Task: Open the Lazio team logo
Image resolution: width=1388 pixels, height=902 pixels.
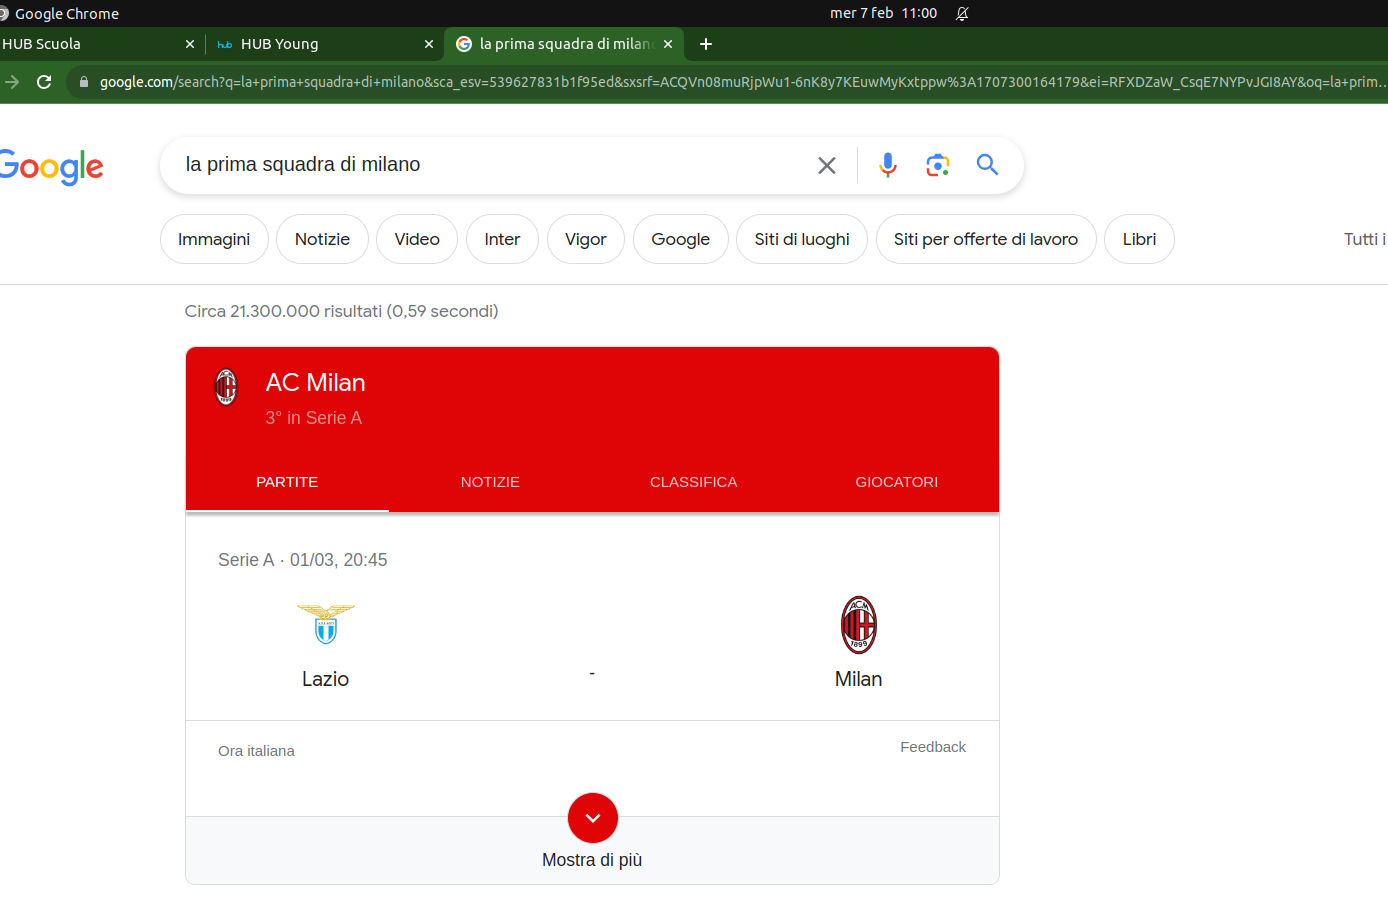Action: coord(325,622)
